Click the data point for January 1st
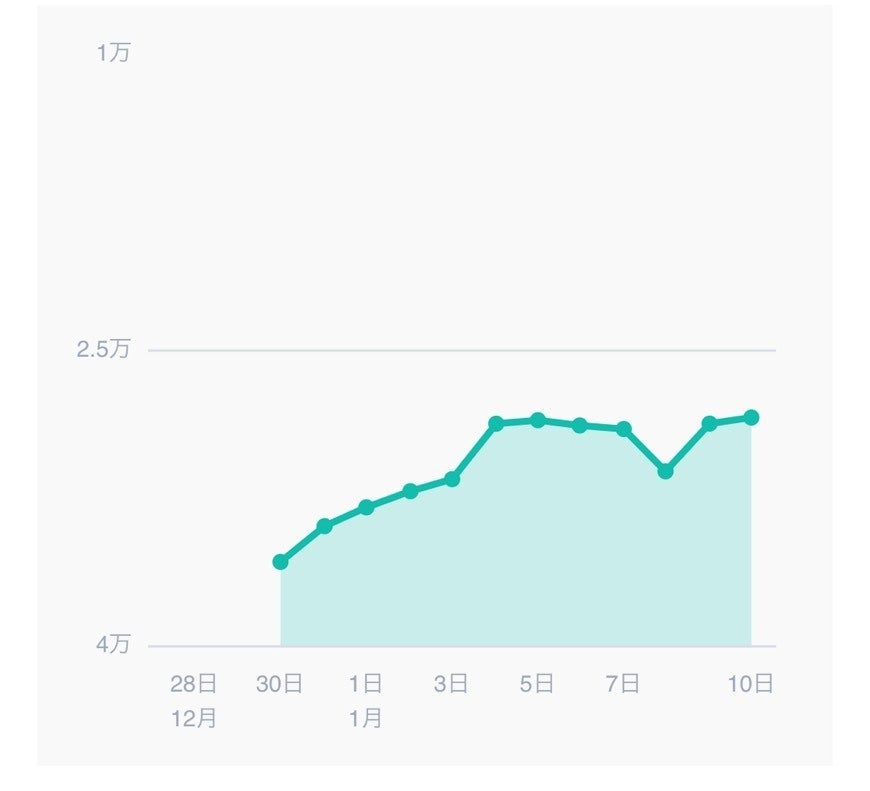Image resolution: width=870 pixels, height=791 pixels. click(x=366, y=507)
